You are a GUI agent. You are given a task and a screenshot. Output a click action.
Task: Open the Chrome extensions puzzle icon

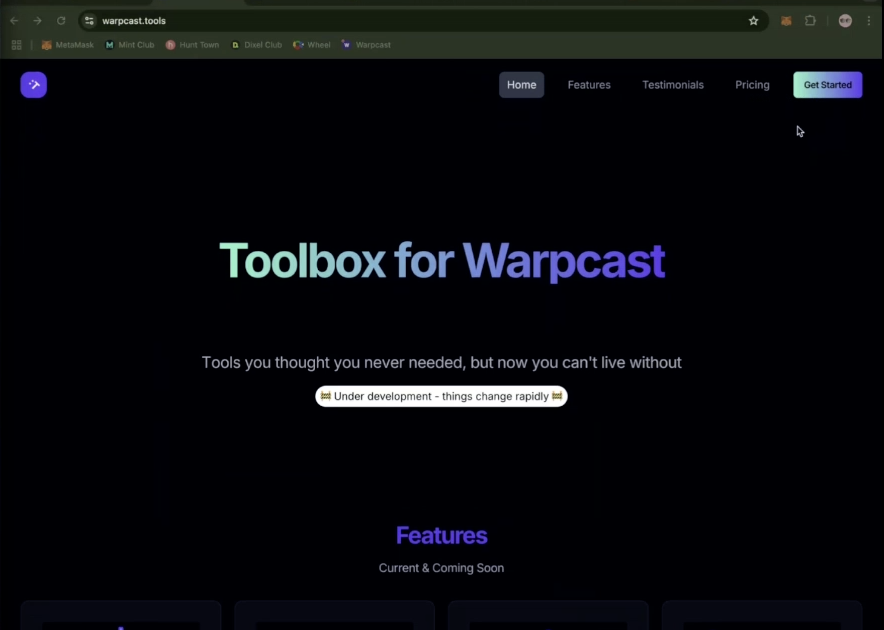810,20
